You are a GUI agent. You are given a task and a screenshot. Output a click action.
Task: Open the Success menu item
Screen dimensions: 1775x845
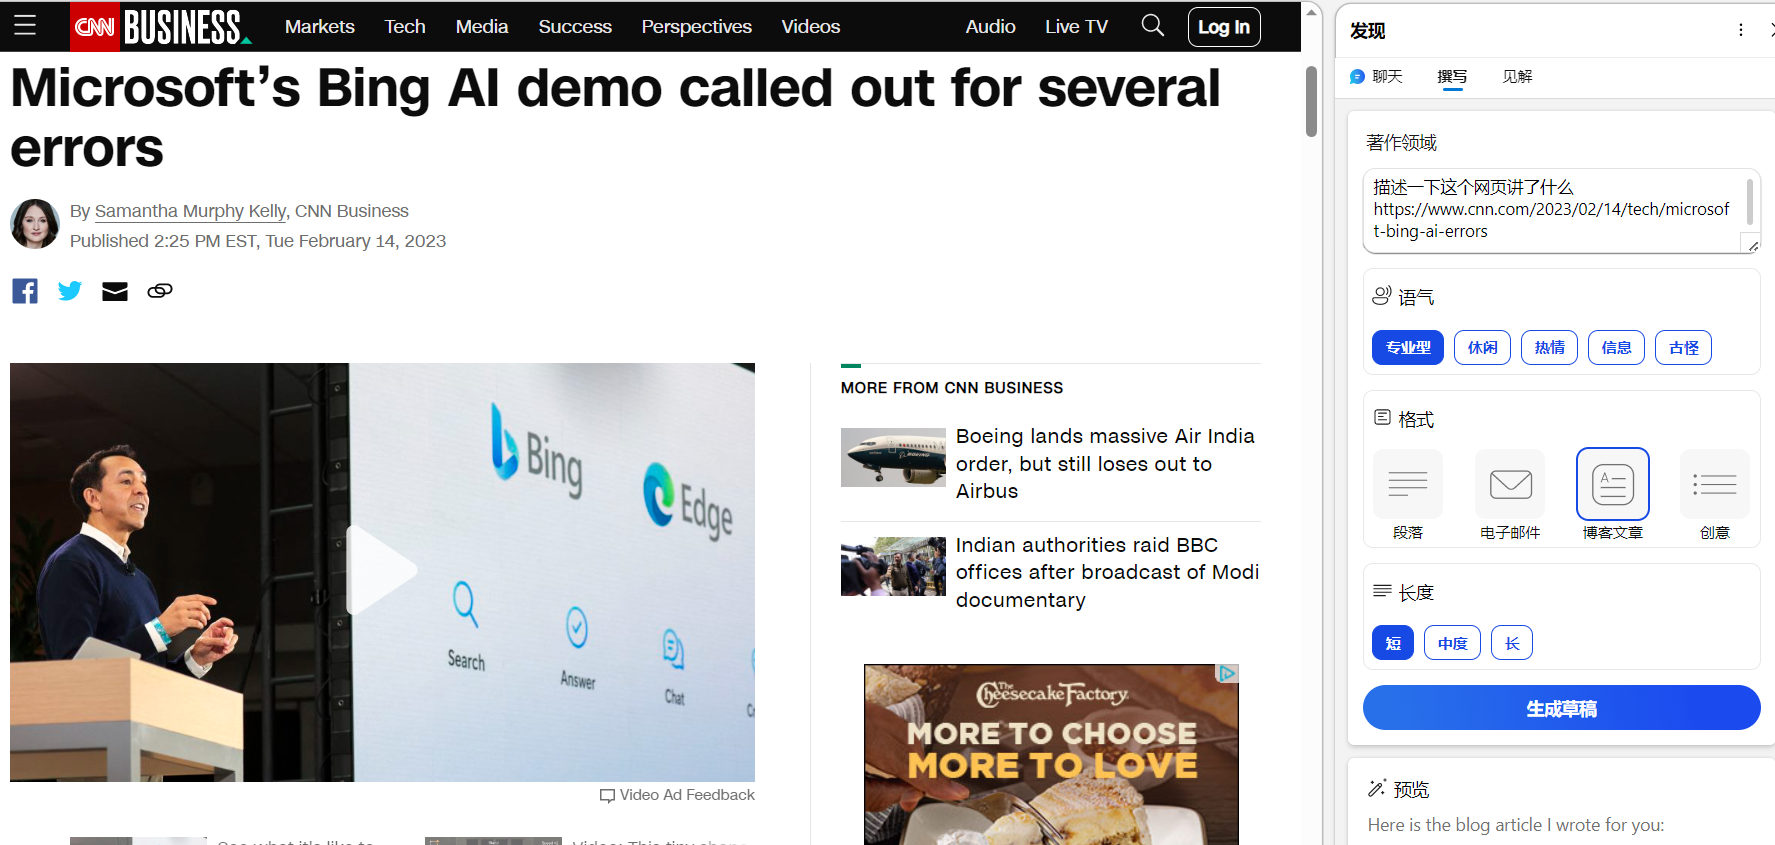click(575, 27)
